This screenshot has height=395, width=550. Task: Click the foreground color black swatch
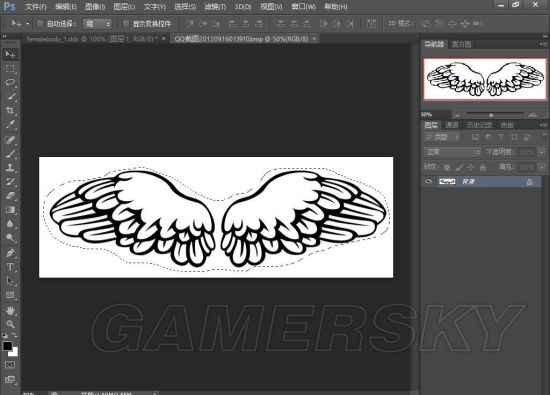(x=7, y=346)
